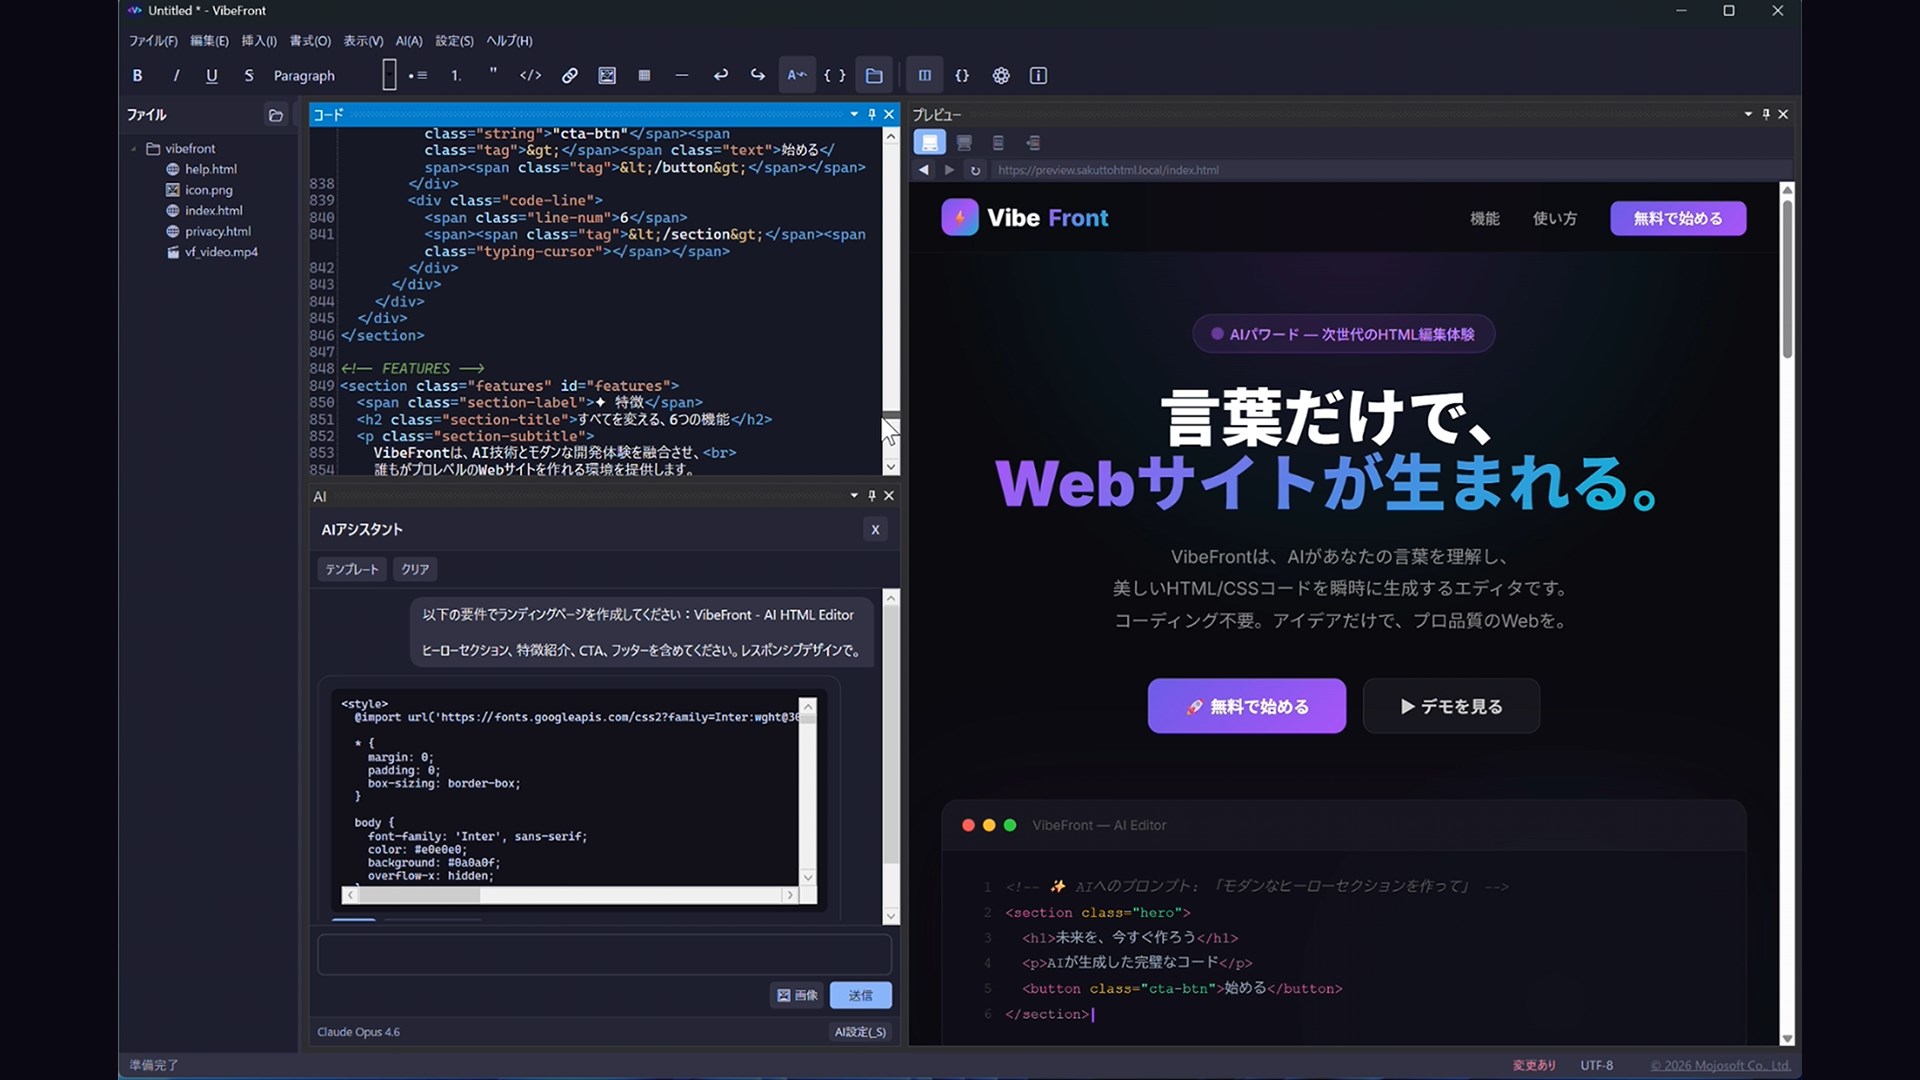Open the AI(A) menu
This screenshot has height=1080, width=1920.
(409, 41)
